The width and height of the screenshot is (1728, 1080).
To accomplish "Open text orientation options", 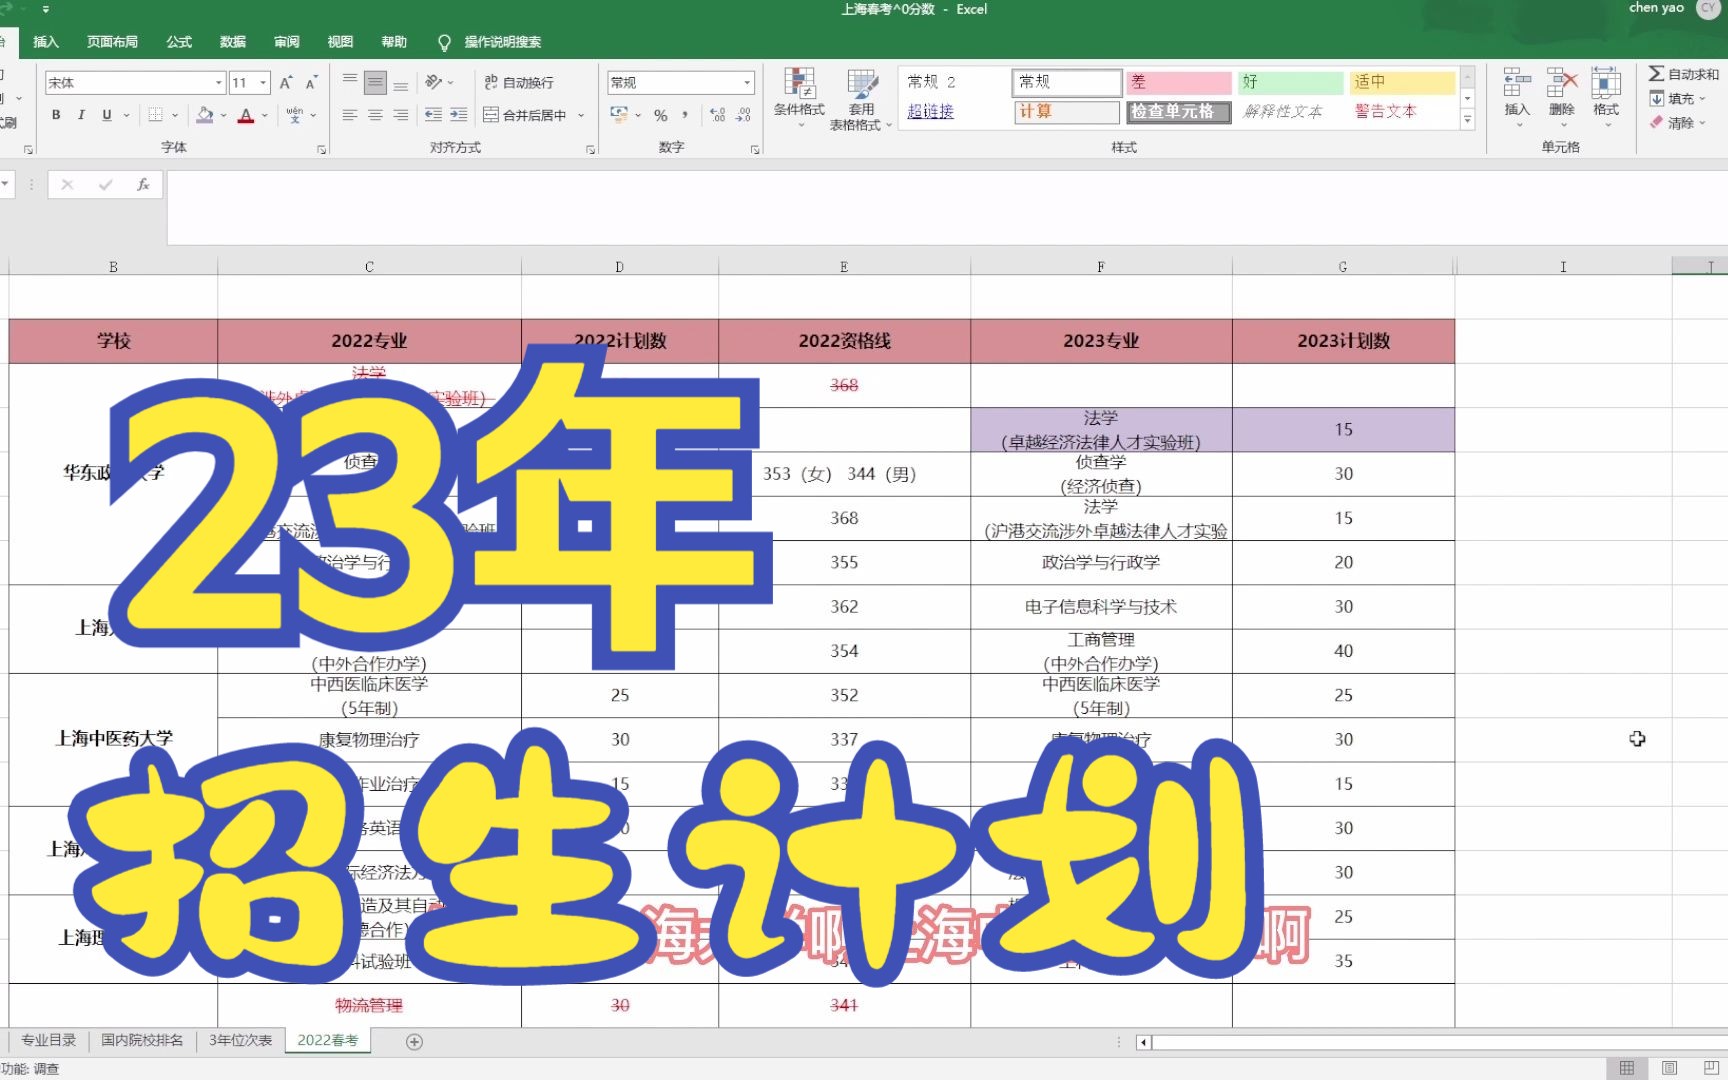I will click(x=439, y=82).
